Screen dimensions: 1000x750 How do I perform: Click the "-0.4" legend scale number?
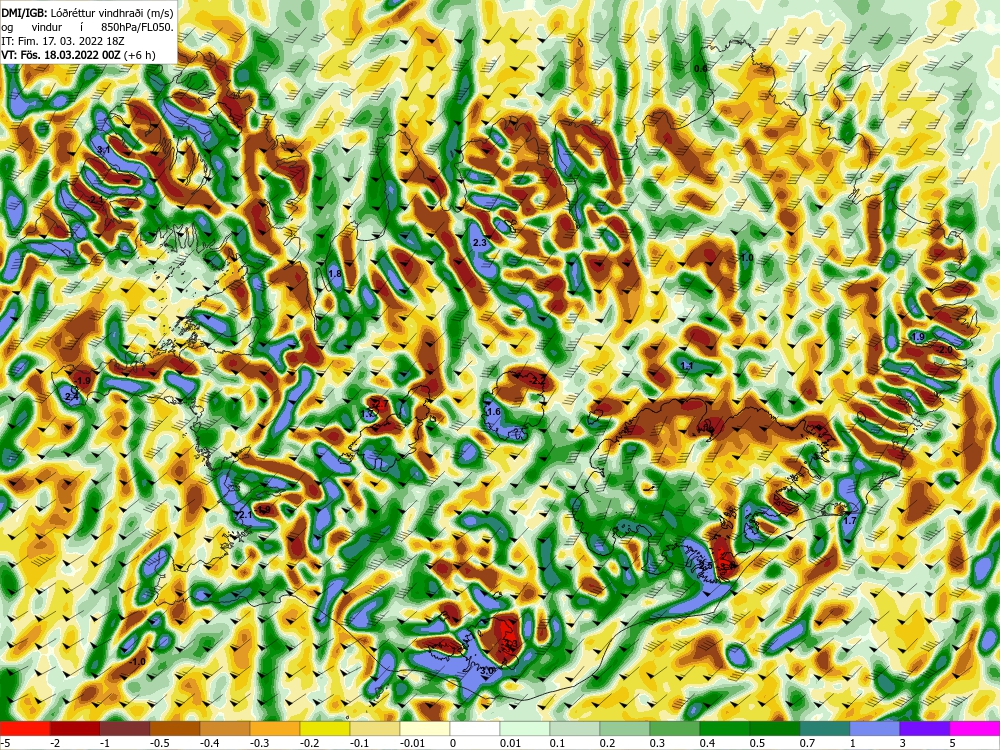click(209, 743)
